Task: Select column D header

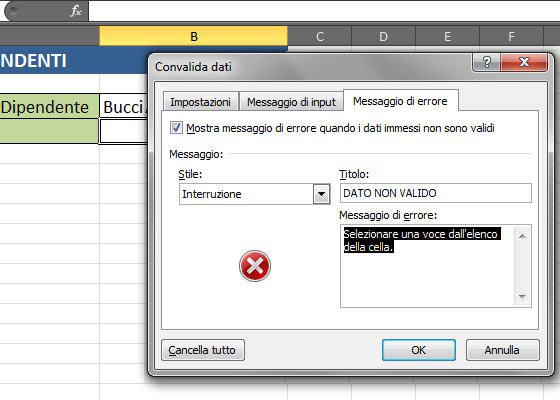Action: [383, 36]
